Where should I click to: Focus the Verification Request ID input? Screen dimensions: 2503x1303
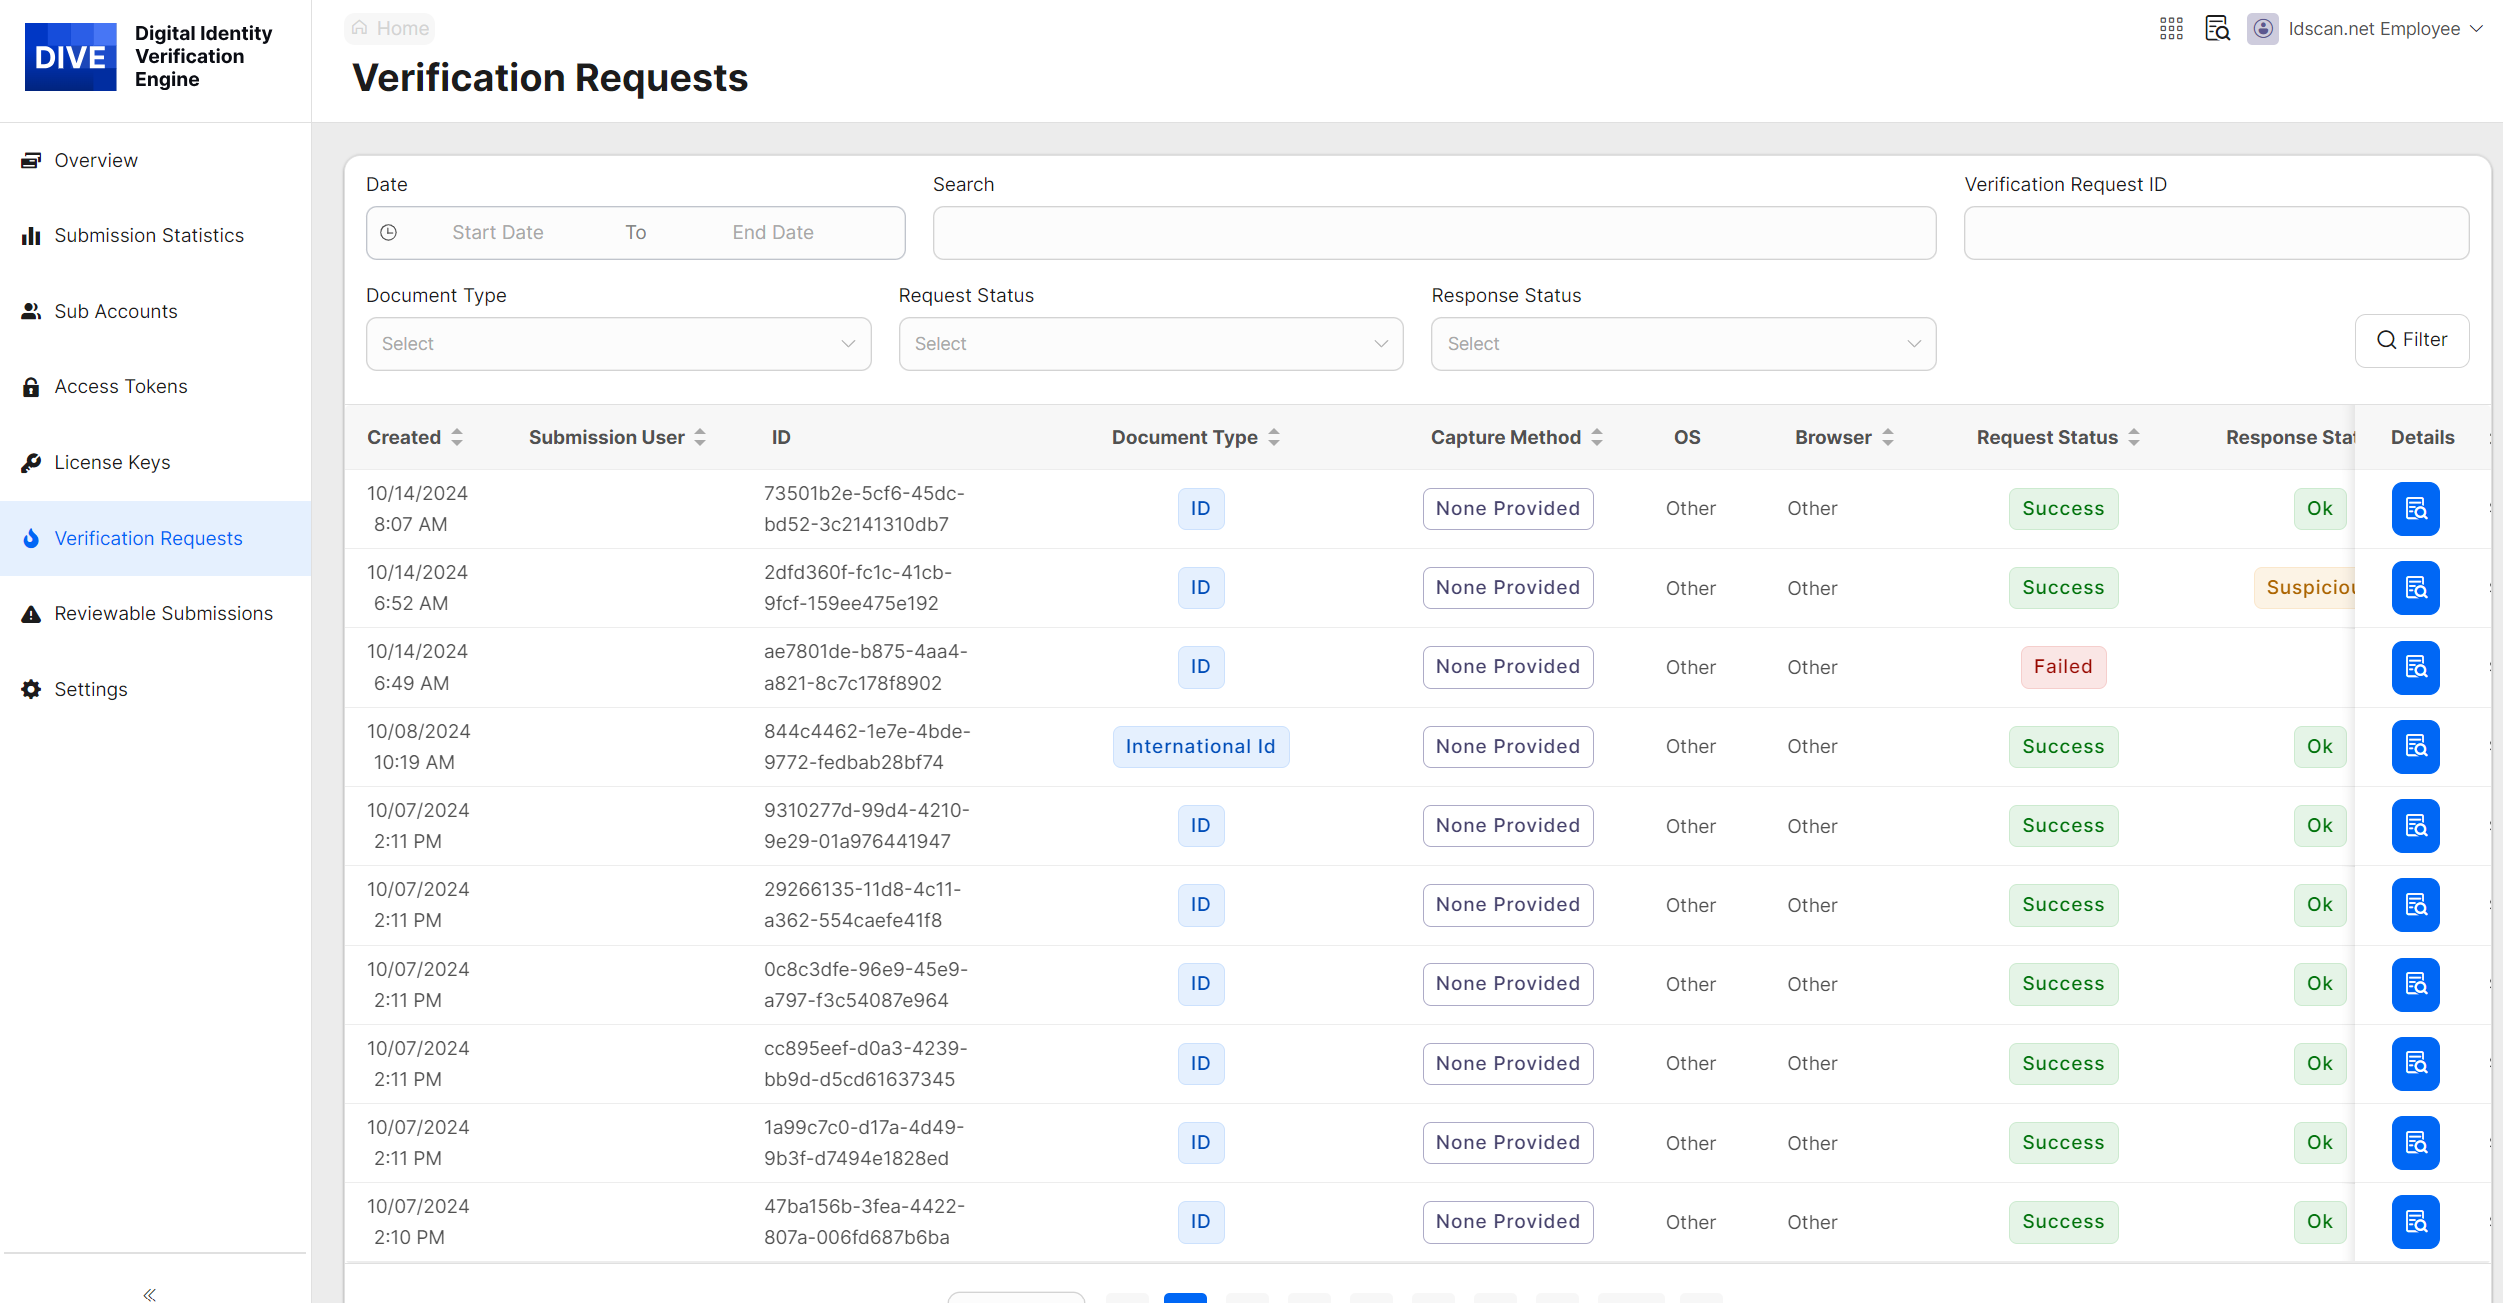pyautogui.click(x=2215, y=233)
